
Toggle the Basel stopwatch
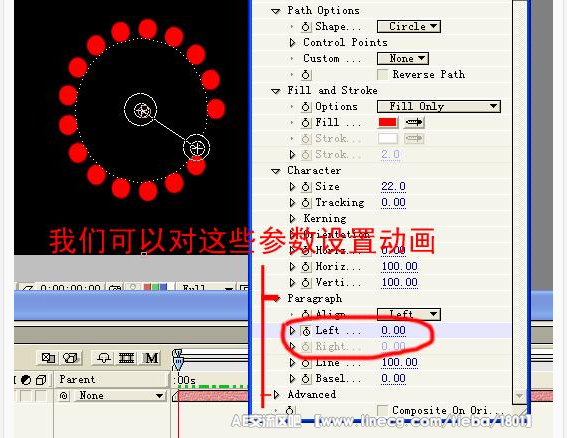[x=306, y=379]
